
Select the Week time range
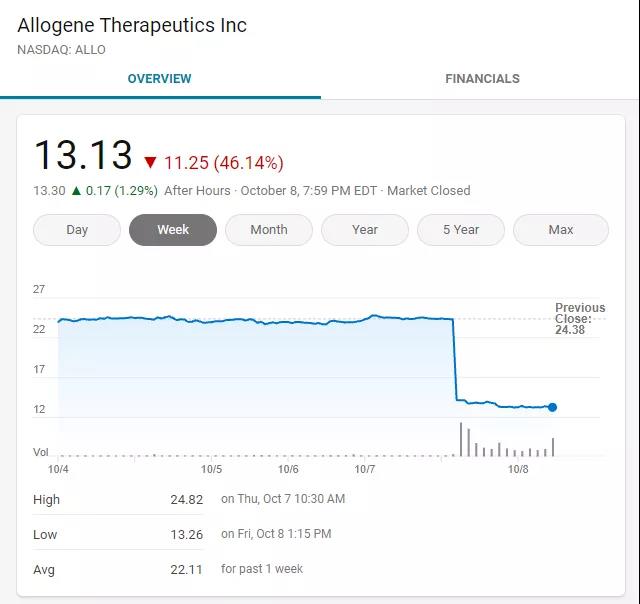(173, 230)
